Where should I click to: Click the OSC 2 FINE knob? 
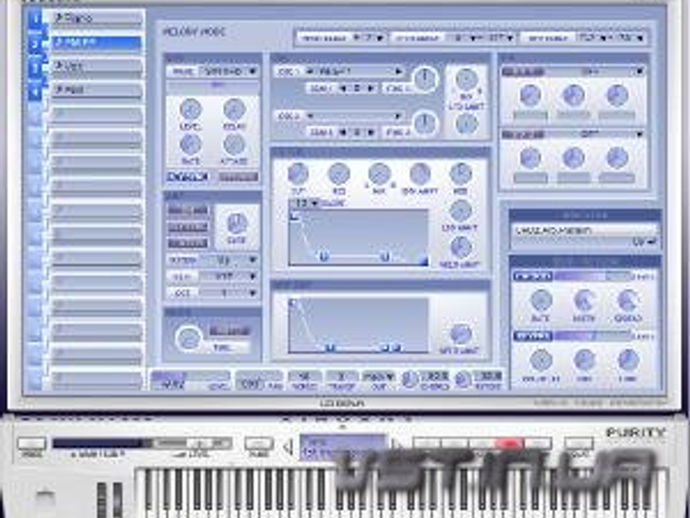tap(425, 123)
